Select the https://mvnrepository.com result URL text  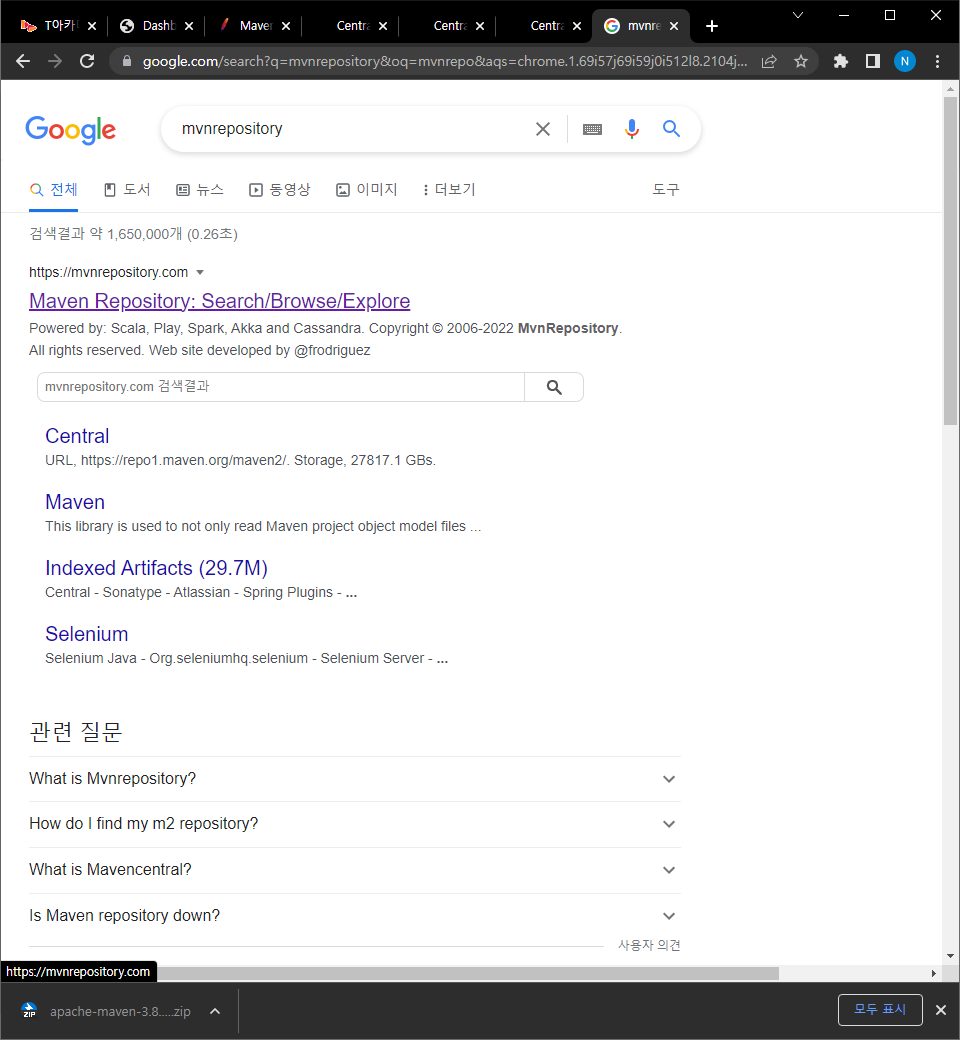[108, 273]
